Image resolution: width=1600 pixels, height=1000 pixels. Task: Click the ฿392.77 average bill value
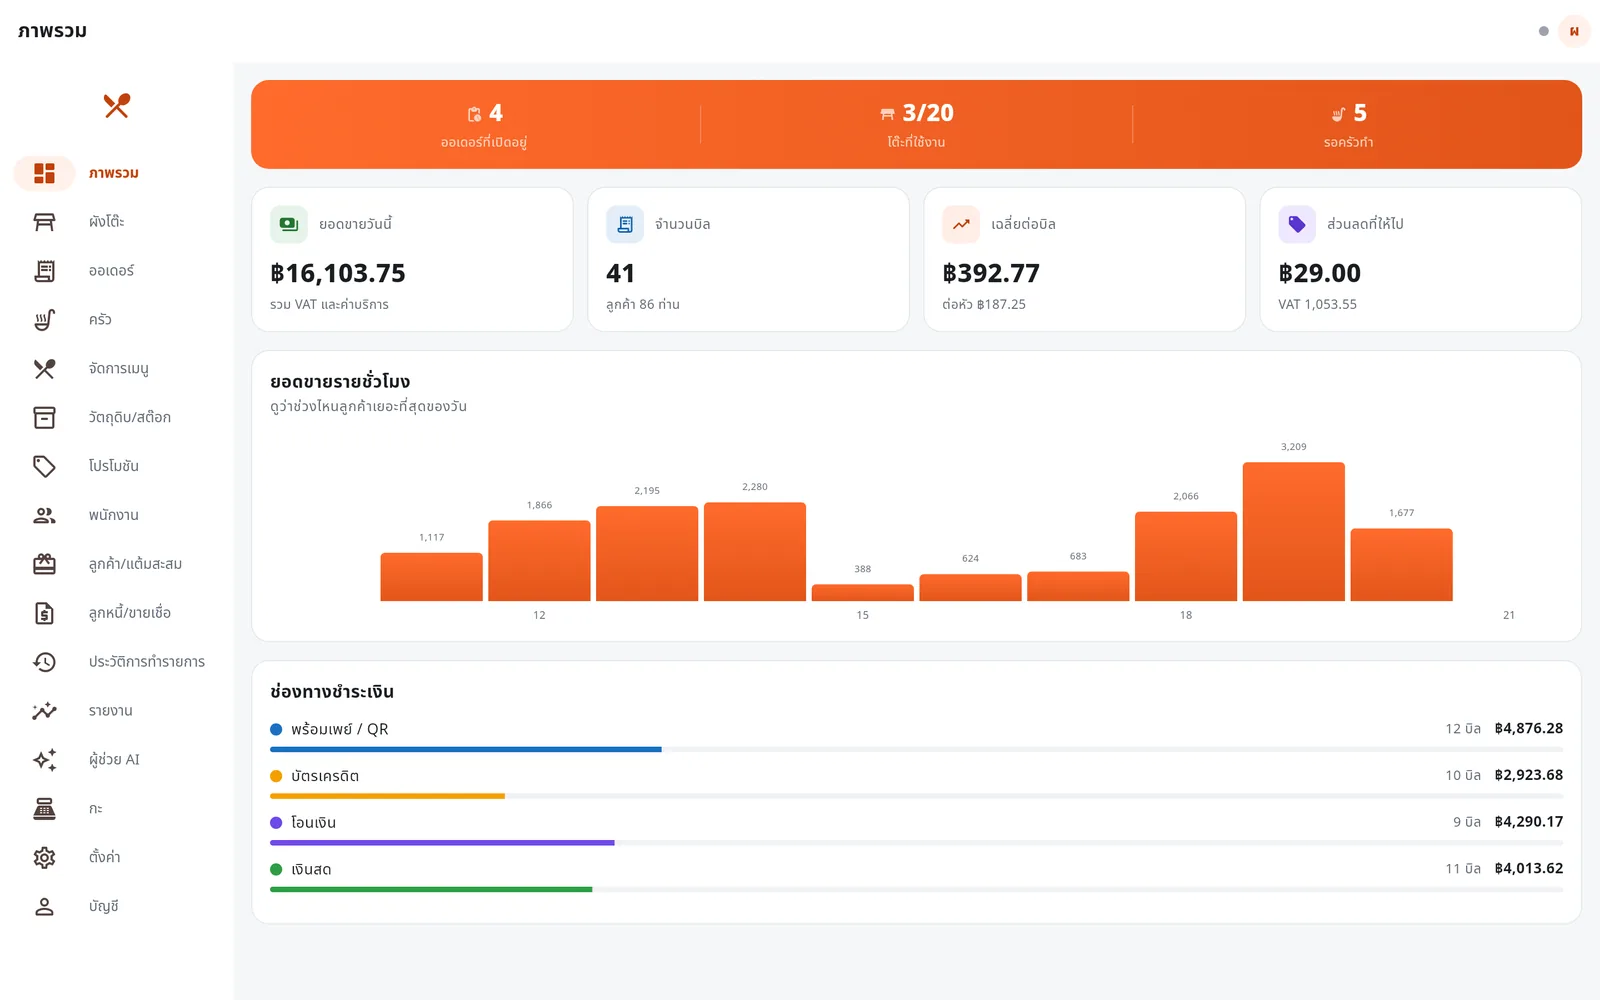coord(991,273)
